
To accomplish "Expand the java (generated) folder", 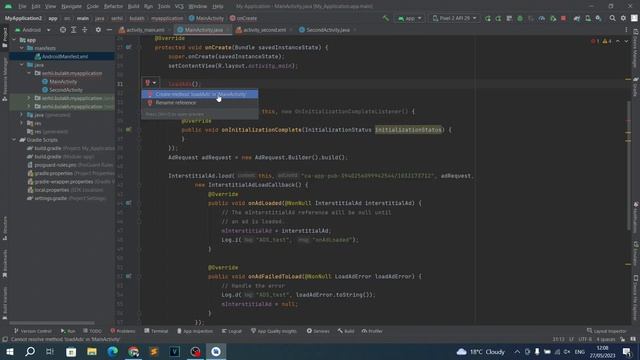I will (22, 115).
